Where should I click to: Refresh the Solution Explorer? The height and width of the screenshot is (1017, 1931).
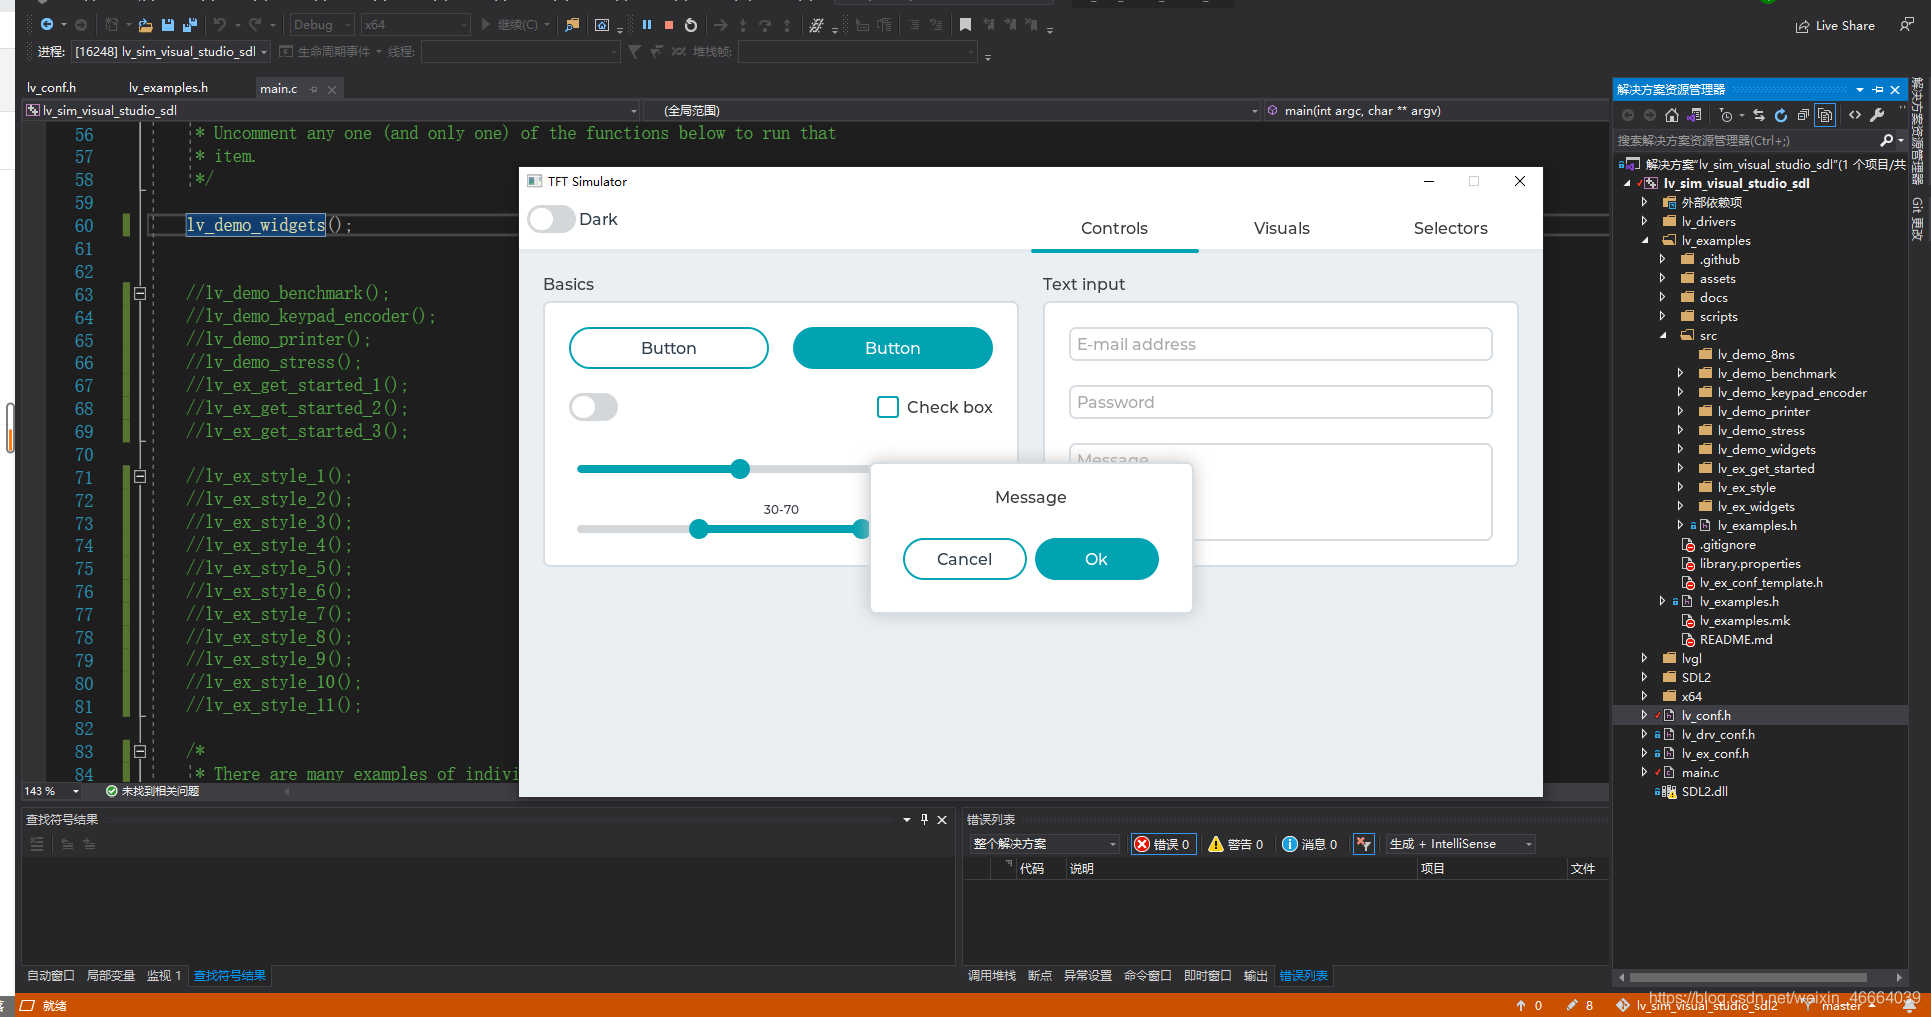(x=1781, y=115)
